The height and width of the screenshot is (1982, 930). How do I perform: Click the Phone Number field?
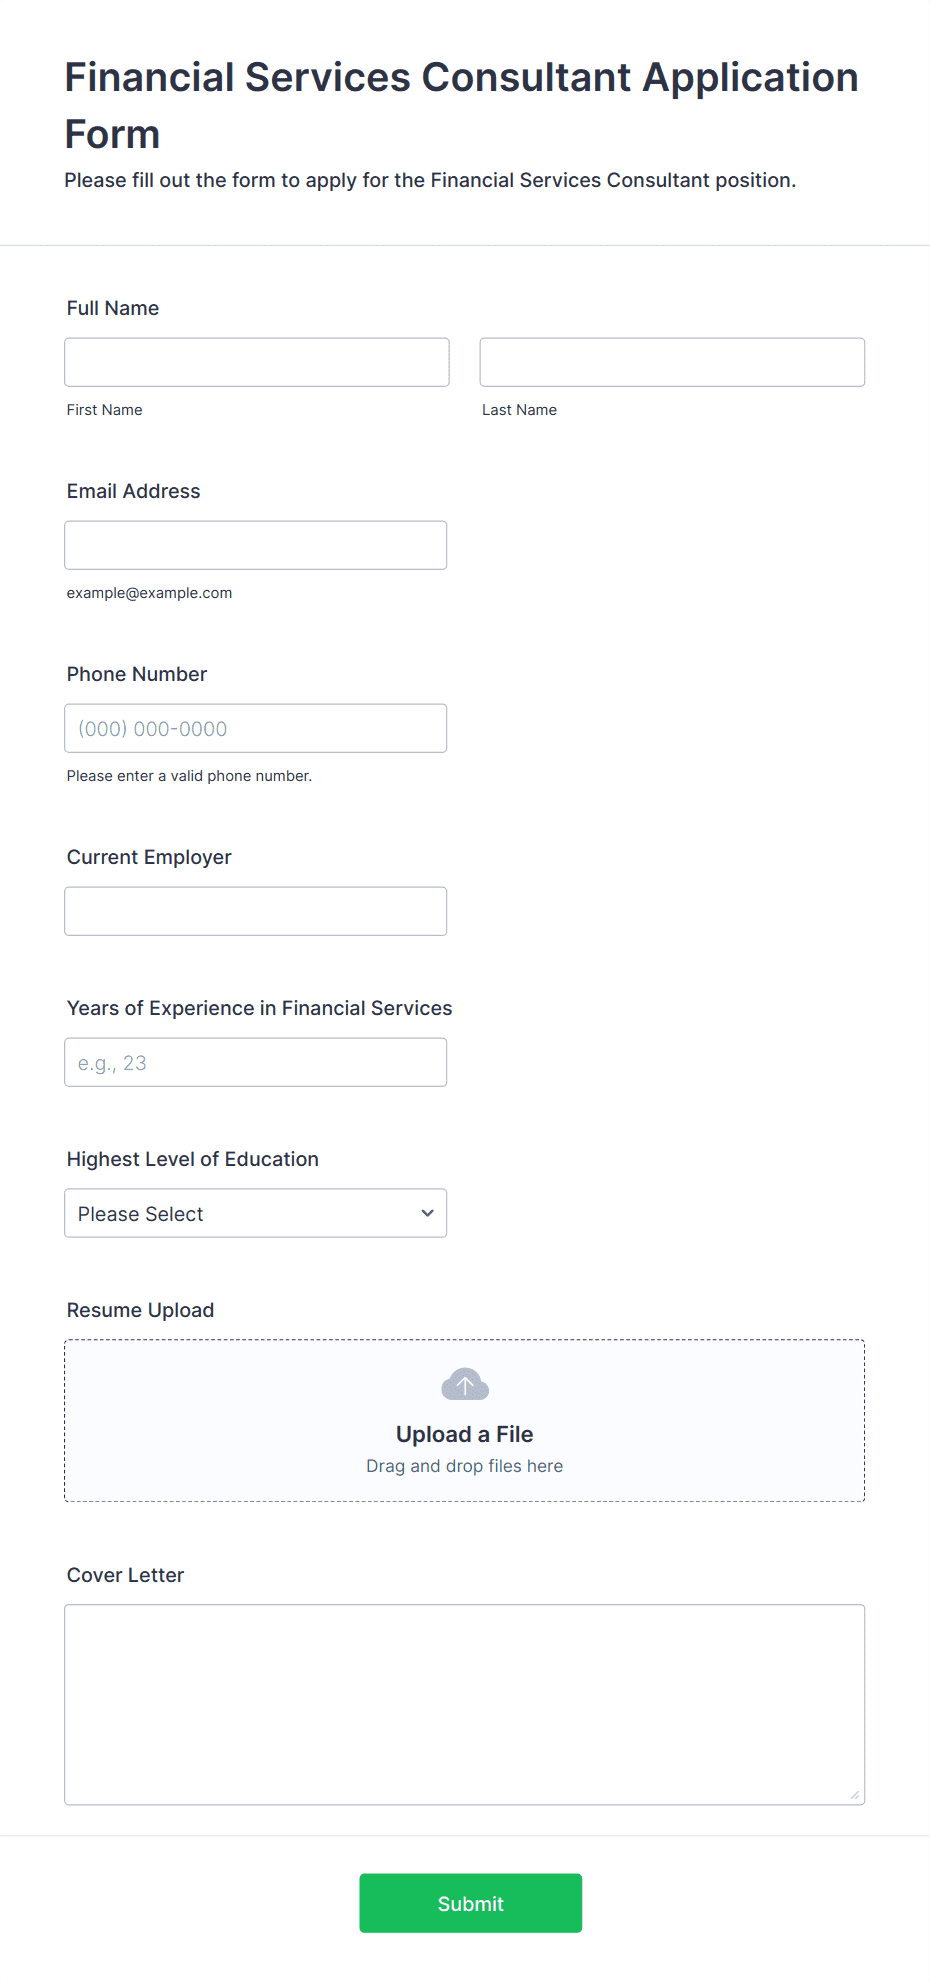pos(256,728)
